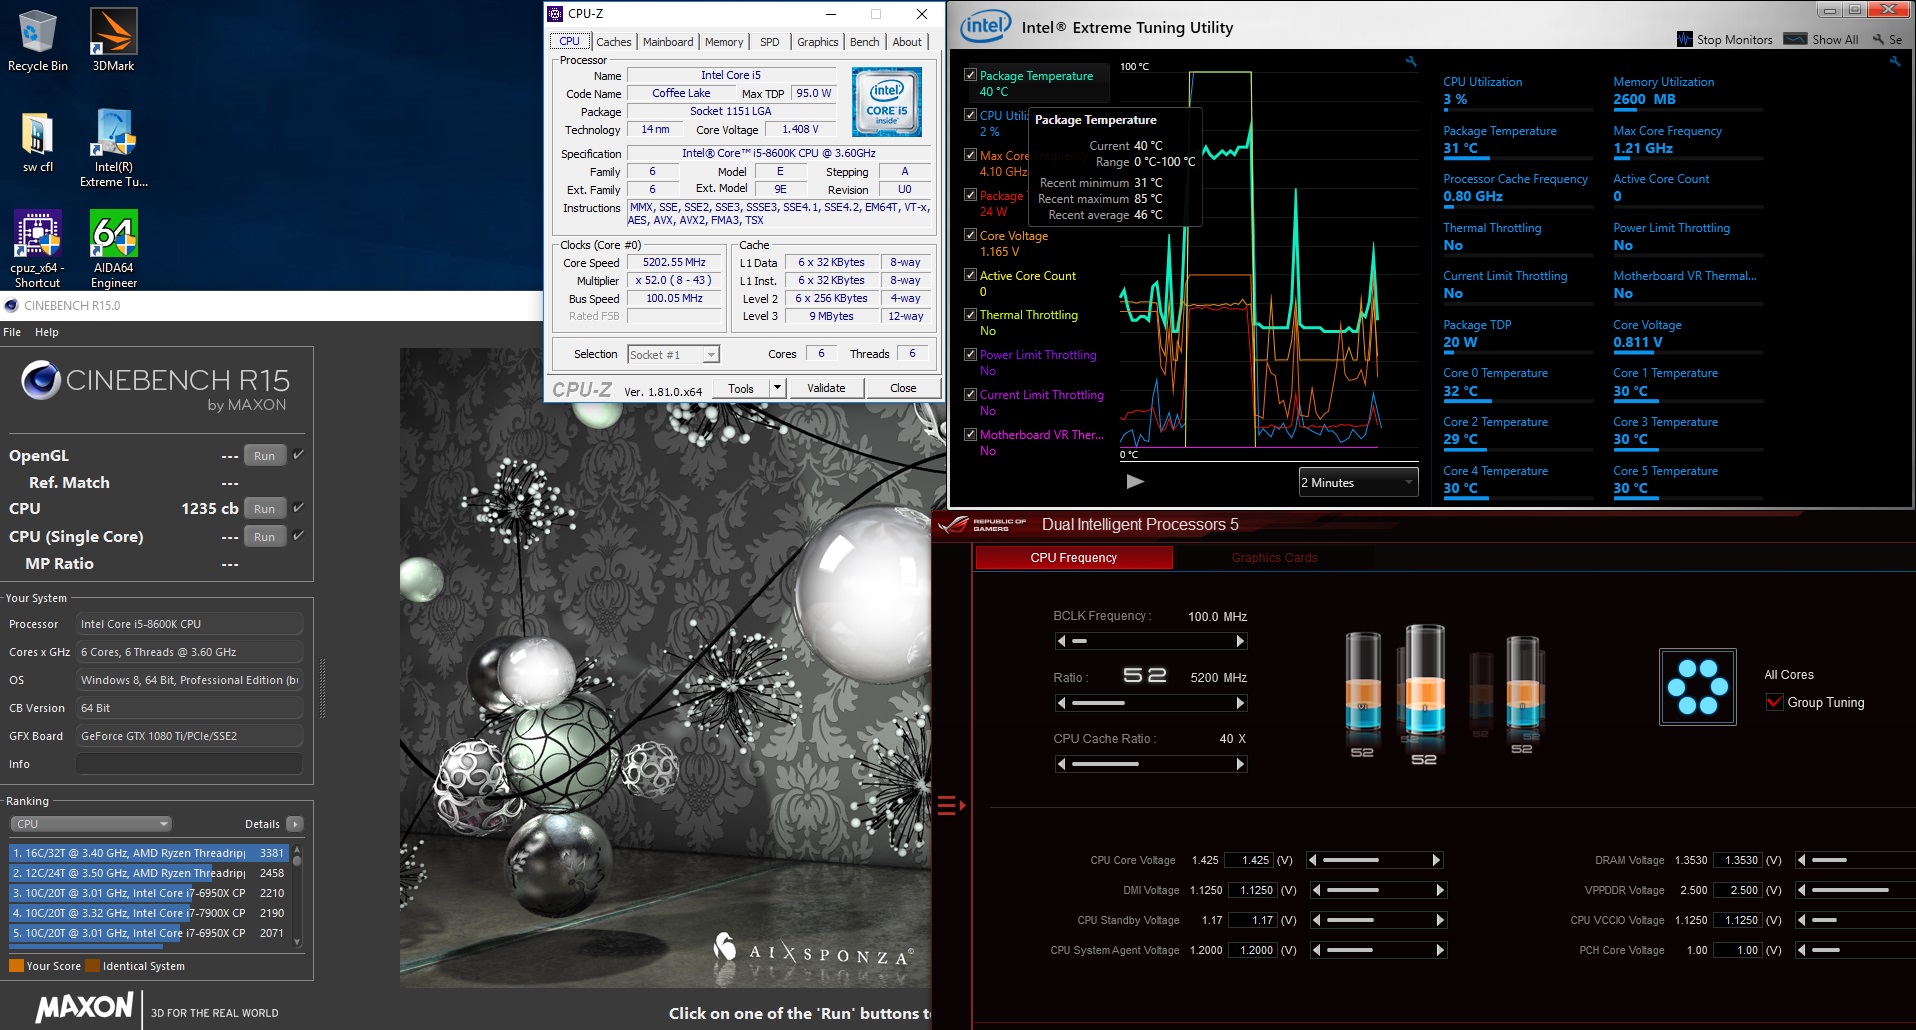Viewport: 1916px width, 1030px height.
Task: Toggle the Group Tuning checkbox
Action: pos(1775,702)
